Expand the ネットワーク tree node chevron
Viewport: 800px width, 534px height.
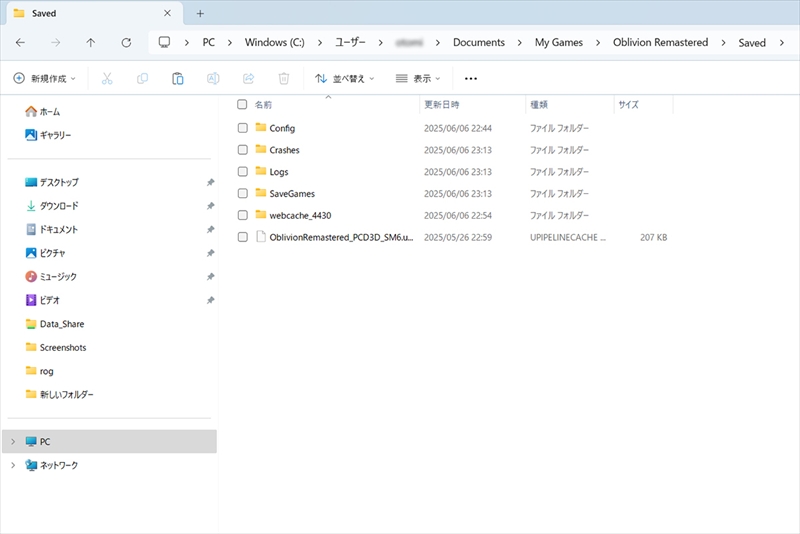13,465
